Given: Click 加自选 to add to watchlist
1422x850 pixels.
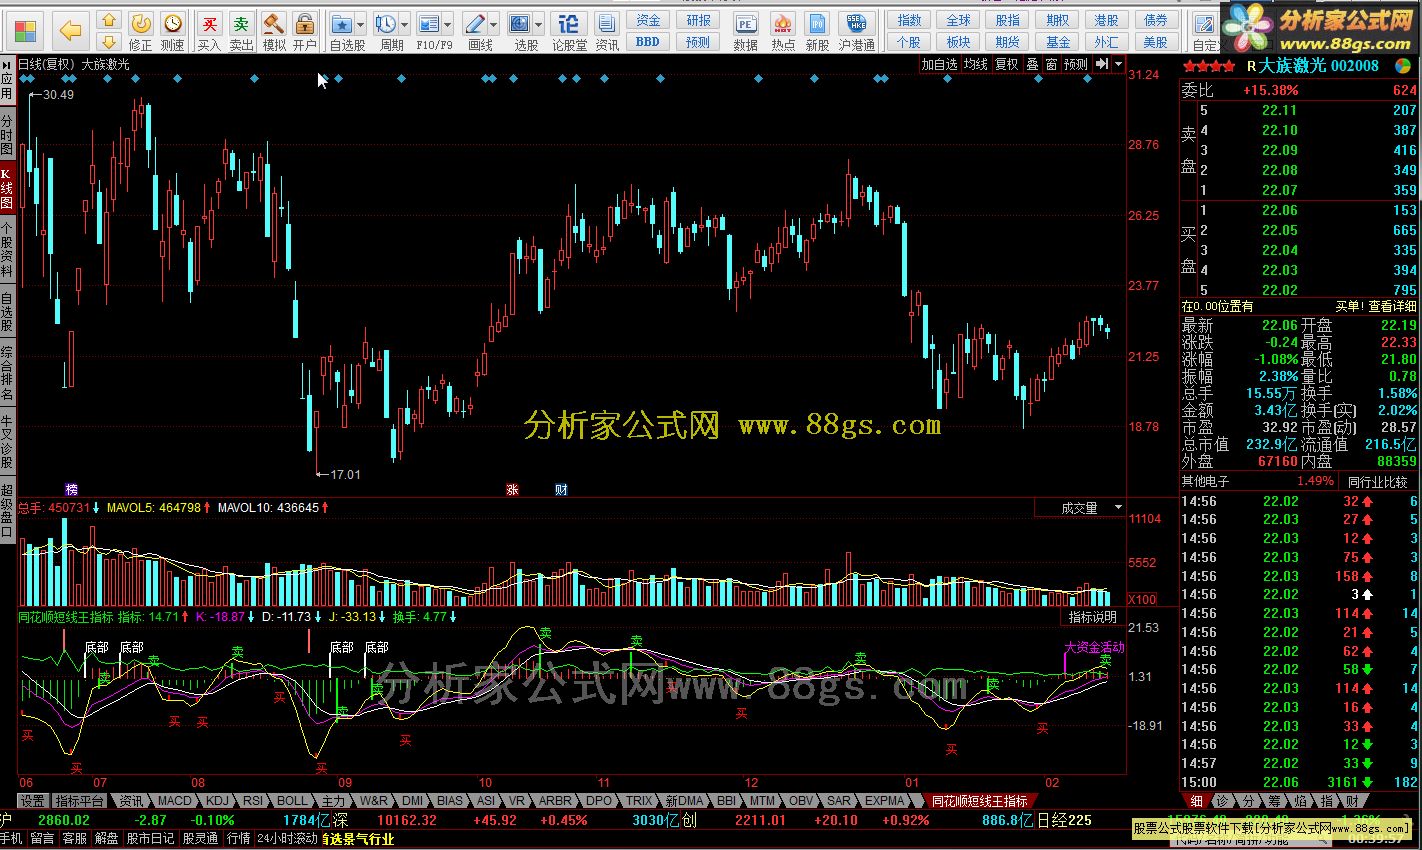Looking at the screenshot, I should (939, 64).
